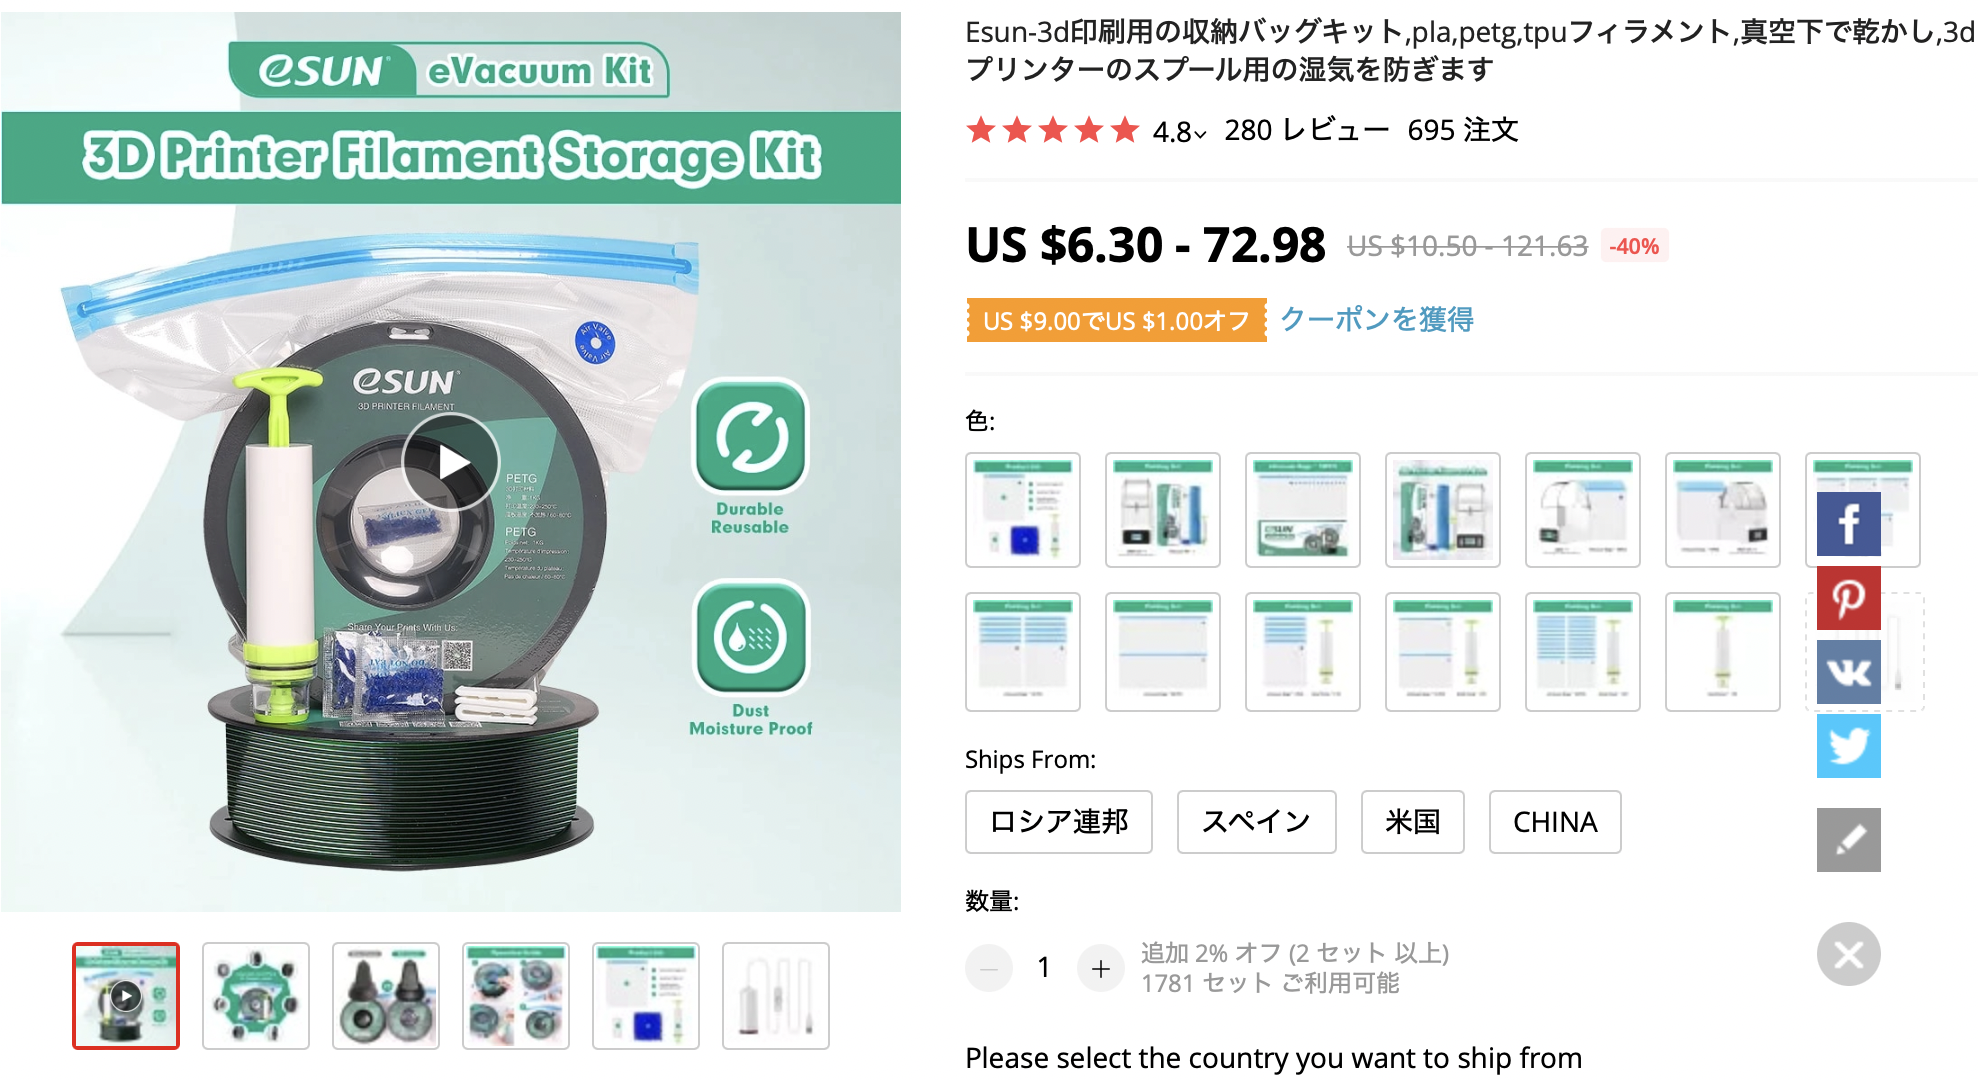The height and width of the screenshot is (1080, 1978).
Task: Share the product on Facebook
Action: [1848, 524]
